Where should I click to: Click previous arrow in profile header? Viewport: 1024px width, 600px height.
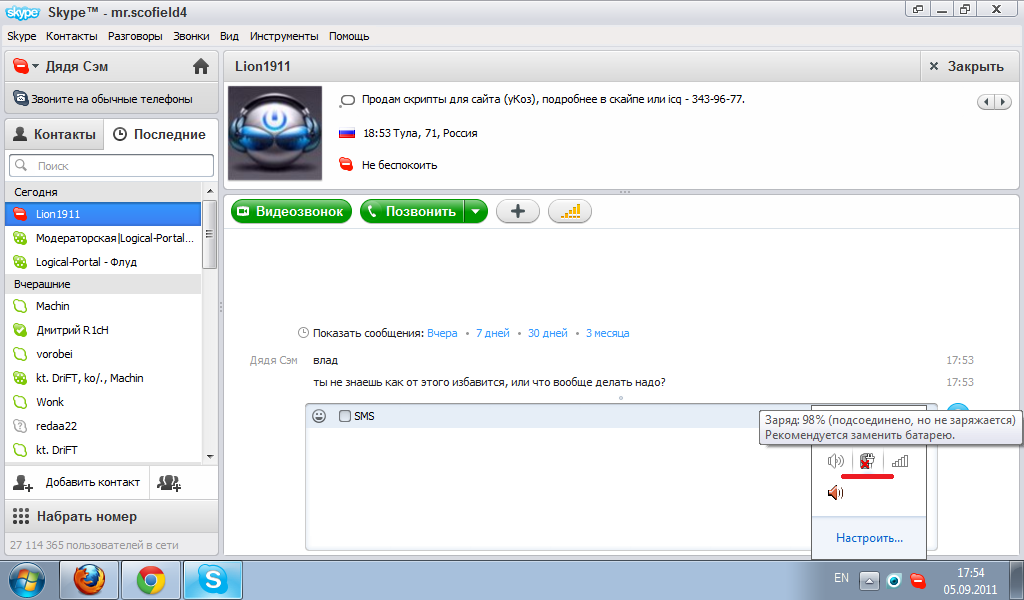pos(986,102)
